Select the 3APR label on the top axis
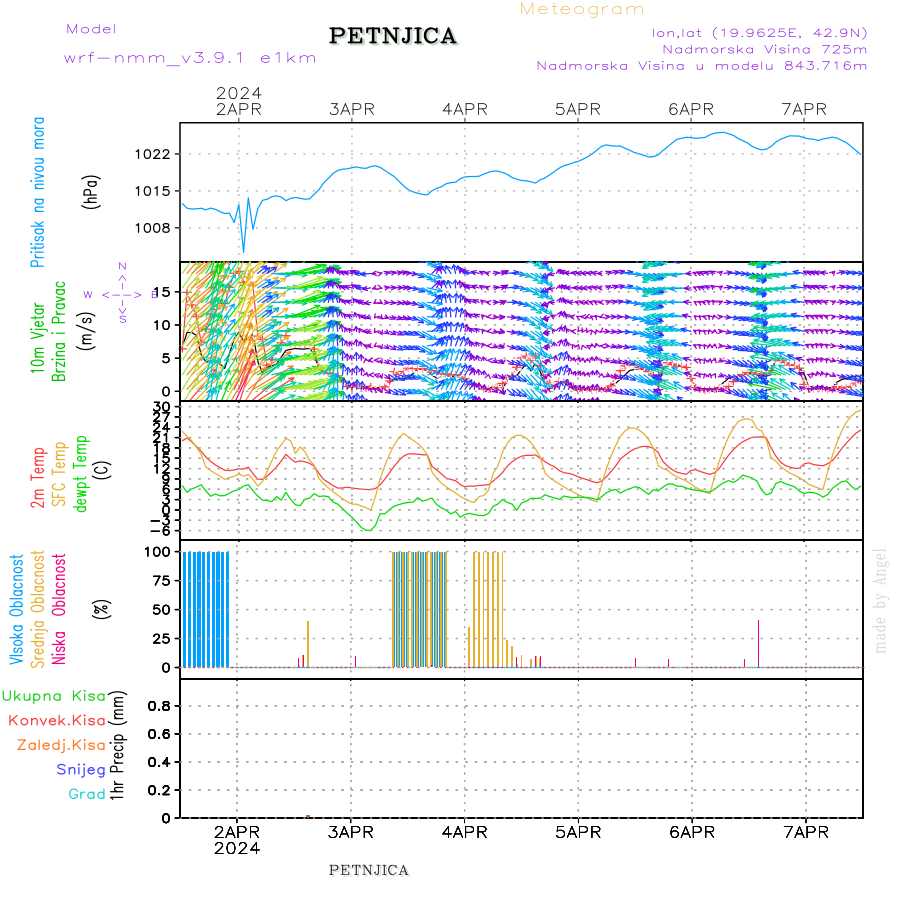 [352, 109]
